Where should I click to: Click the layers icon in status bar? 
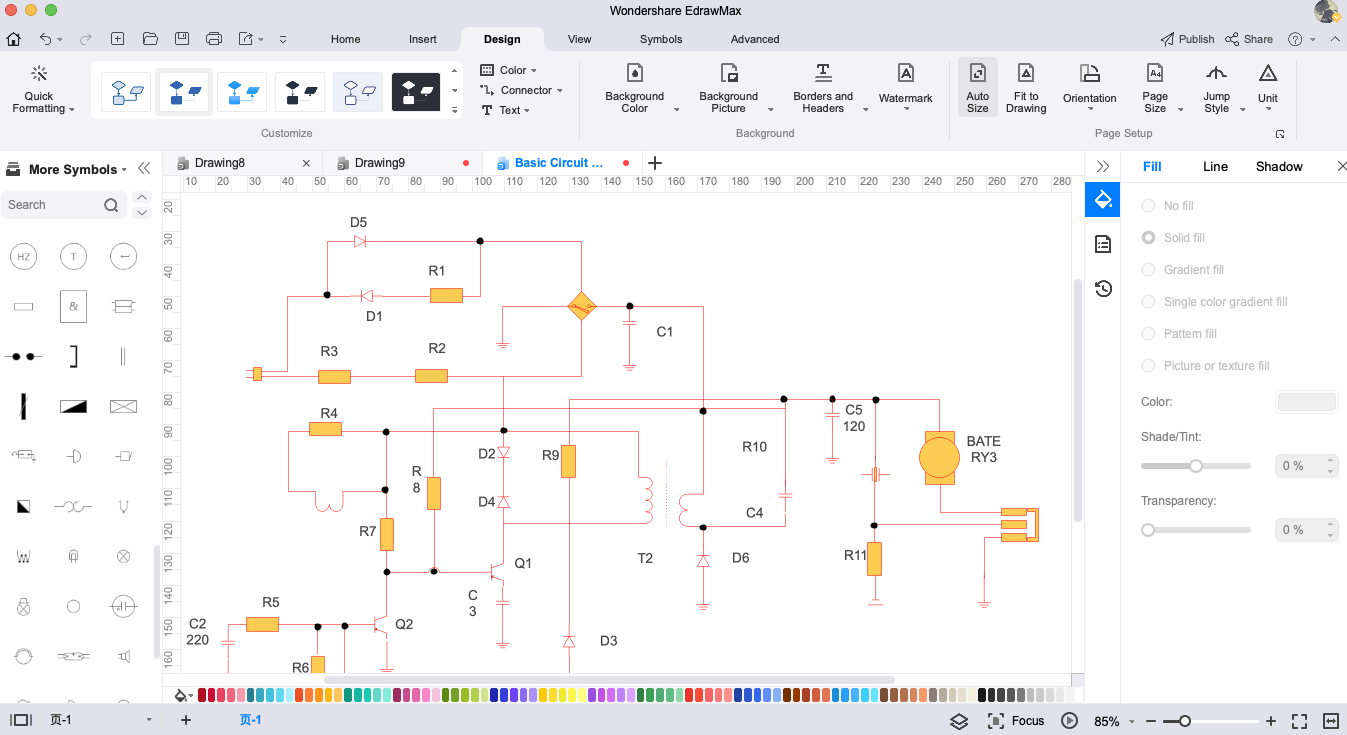click(x=959, y=721)
